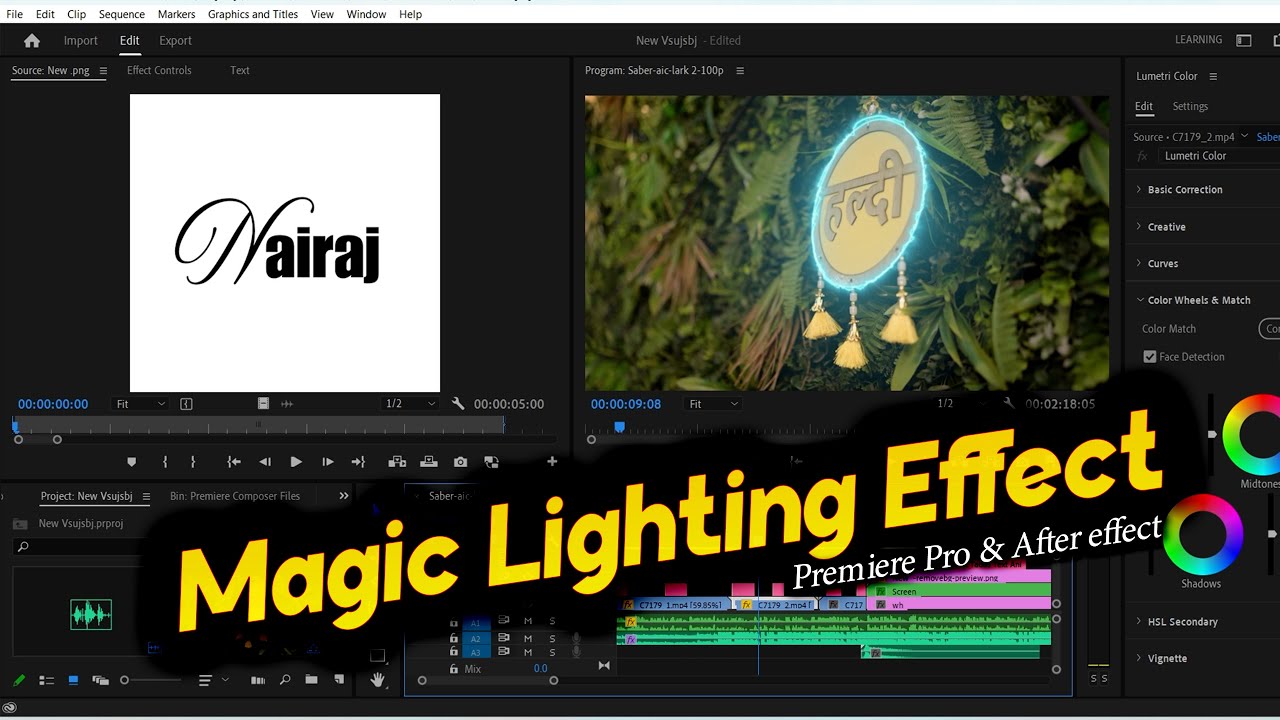Click the Overwrite edit button
The width and height of the screenshot is (1280, 720).
click(429, 462)
